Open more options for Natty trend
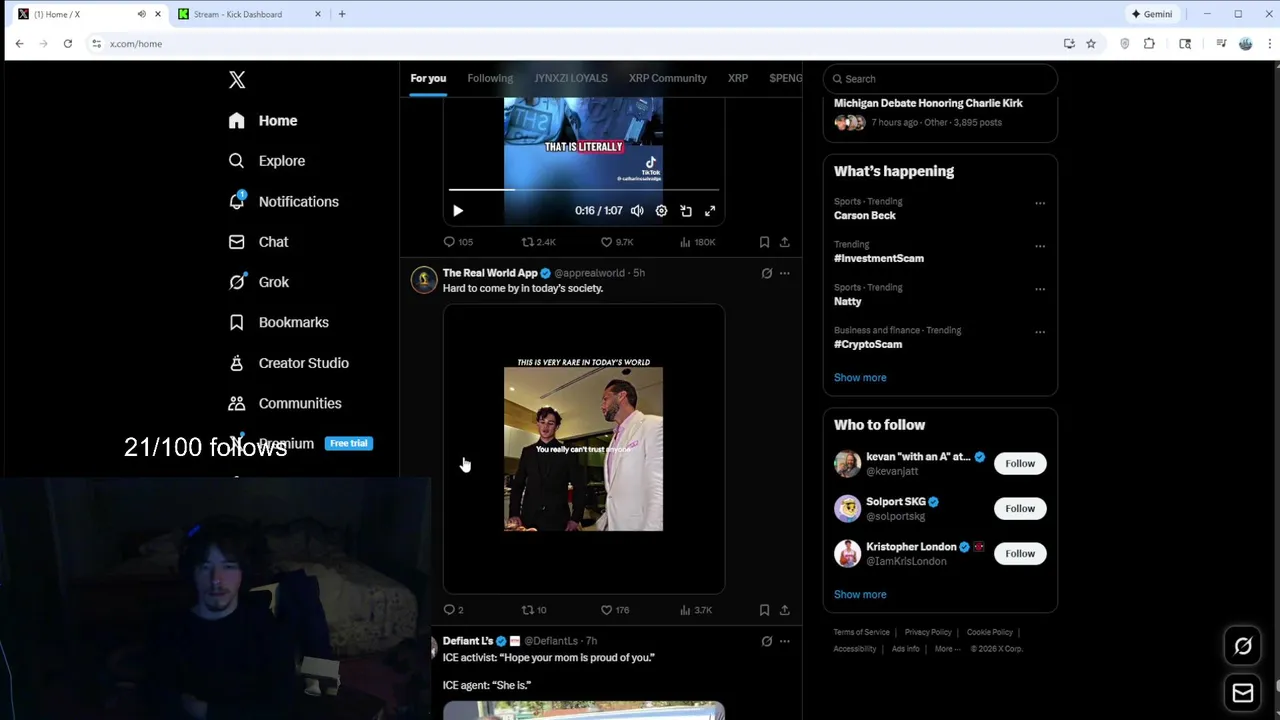Viewport: 1280px width, 720px height. 1040,289
